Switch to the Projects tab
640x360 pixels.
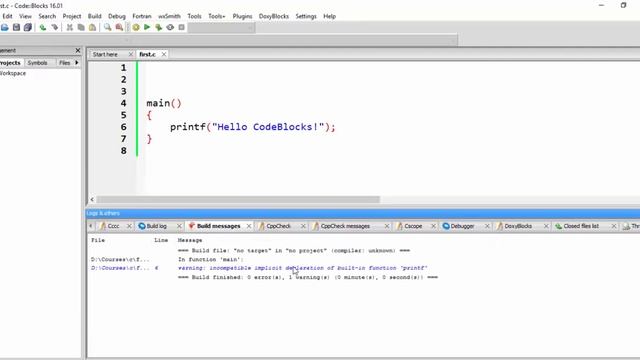tap(10, 63)
